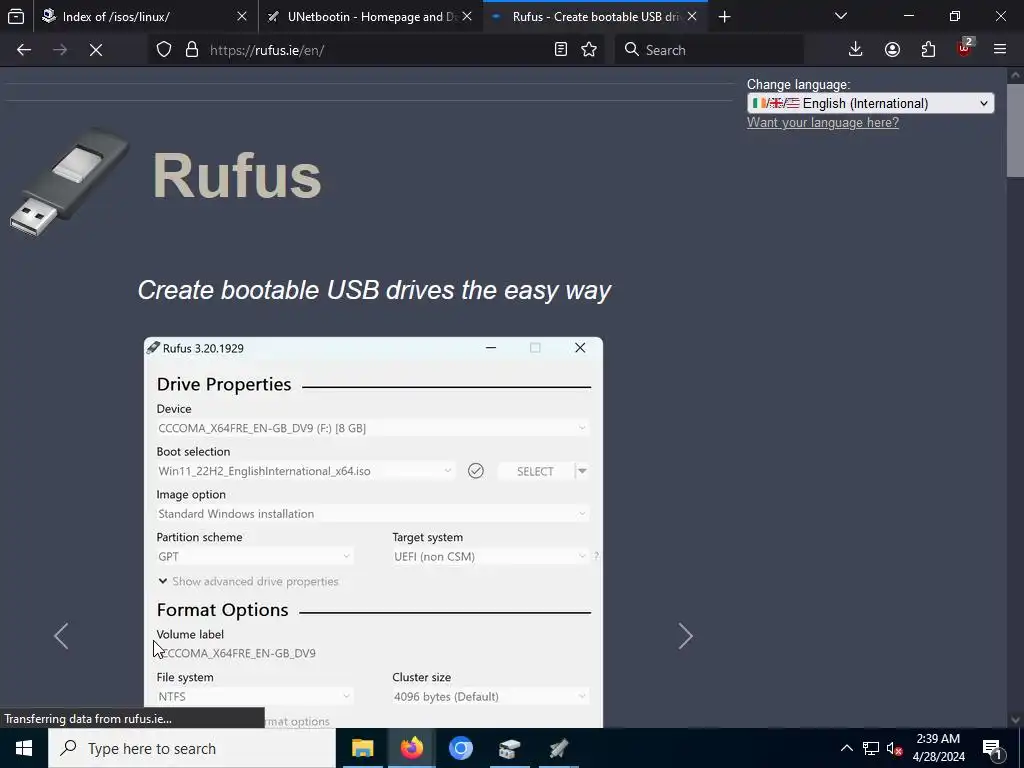Click the Firefox Search box
Screen dimensions: 1024x768
click(x=709, y=50)
